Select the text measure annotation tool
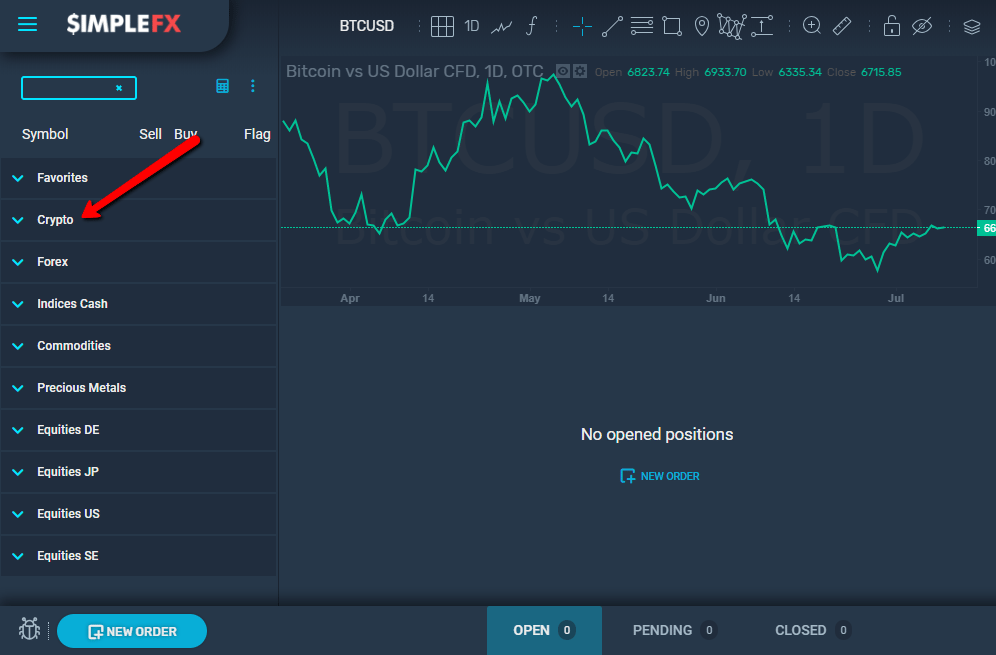 (x=762, y=26)
